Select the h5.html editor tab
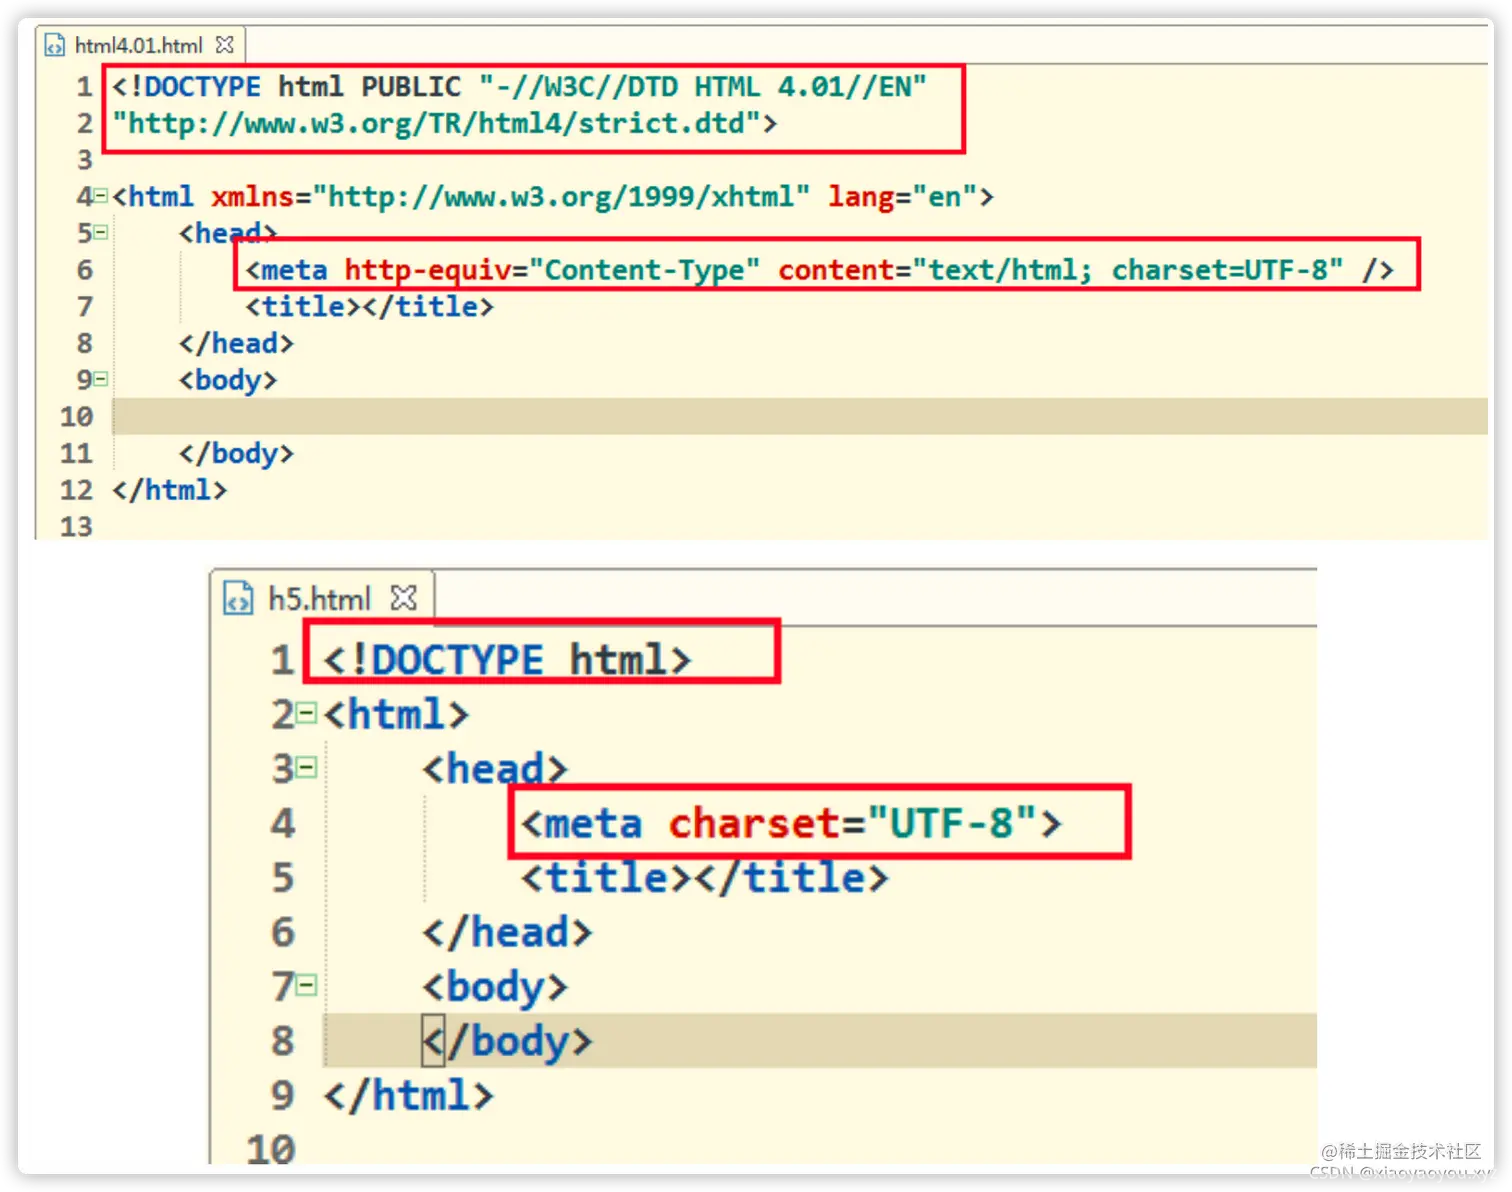1512x1192 pixels. point(321,598)
